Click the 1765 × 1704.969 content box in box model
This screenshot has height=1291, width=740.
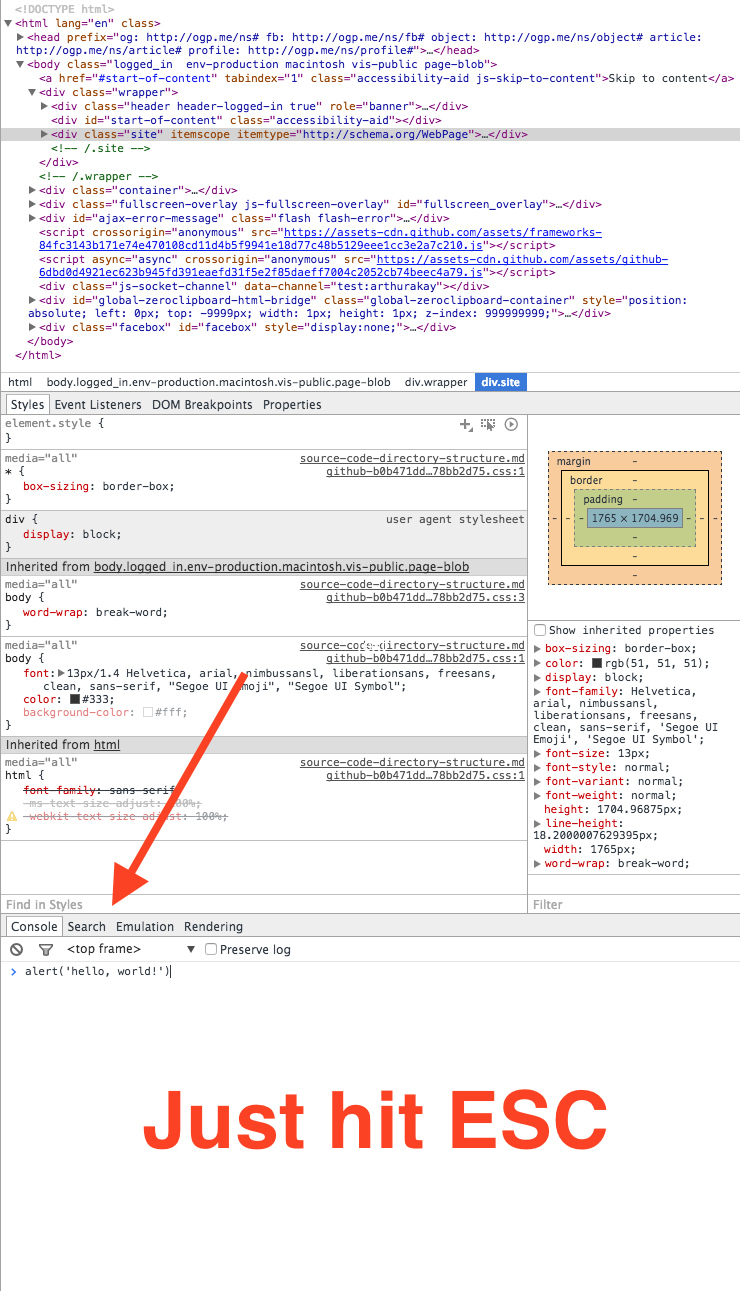(635, 518)
